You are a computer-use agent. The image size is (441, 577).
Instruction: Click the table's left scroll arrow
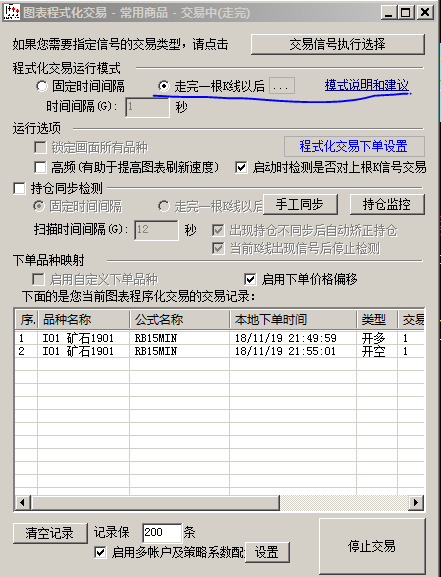[x=22, y=502]
